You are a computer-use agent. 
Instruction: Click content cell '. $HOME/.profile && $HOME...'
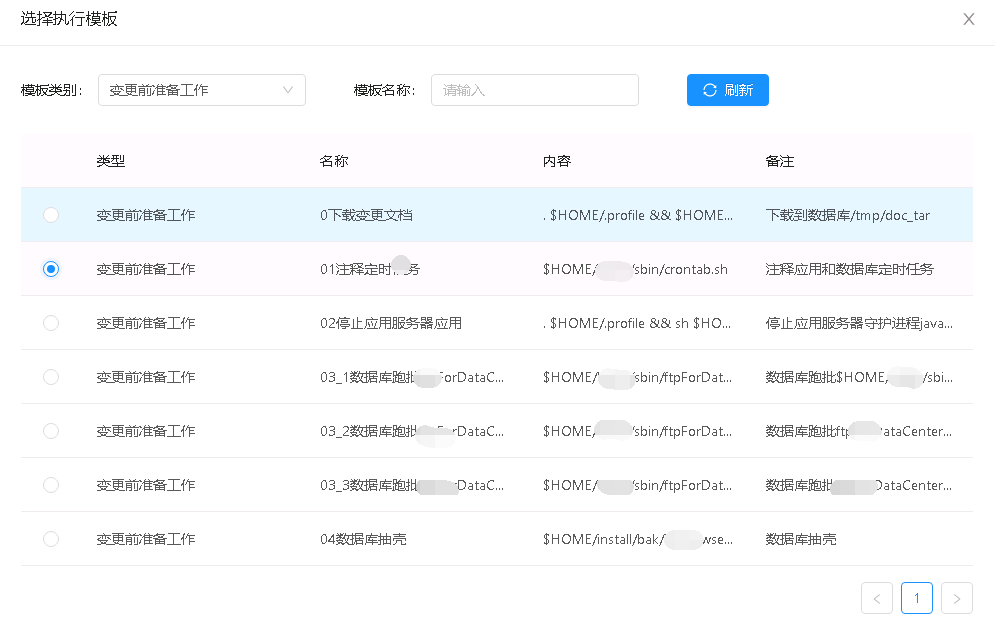pos(638,215)
